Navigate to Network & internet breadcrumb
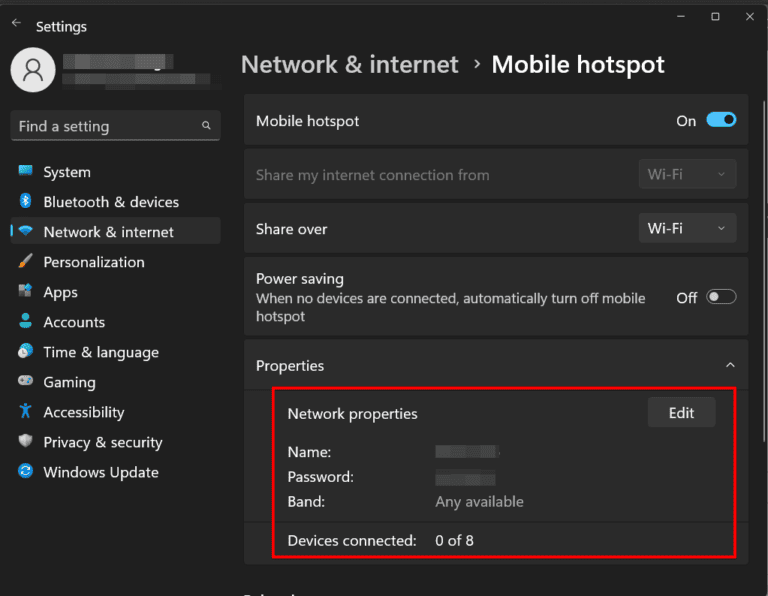The height and width of the screenshot is (596, 768). point(350,65)
